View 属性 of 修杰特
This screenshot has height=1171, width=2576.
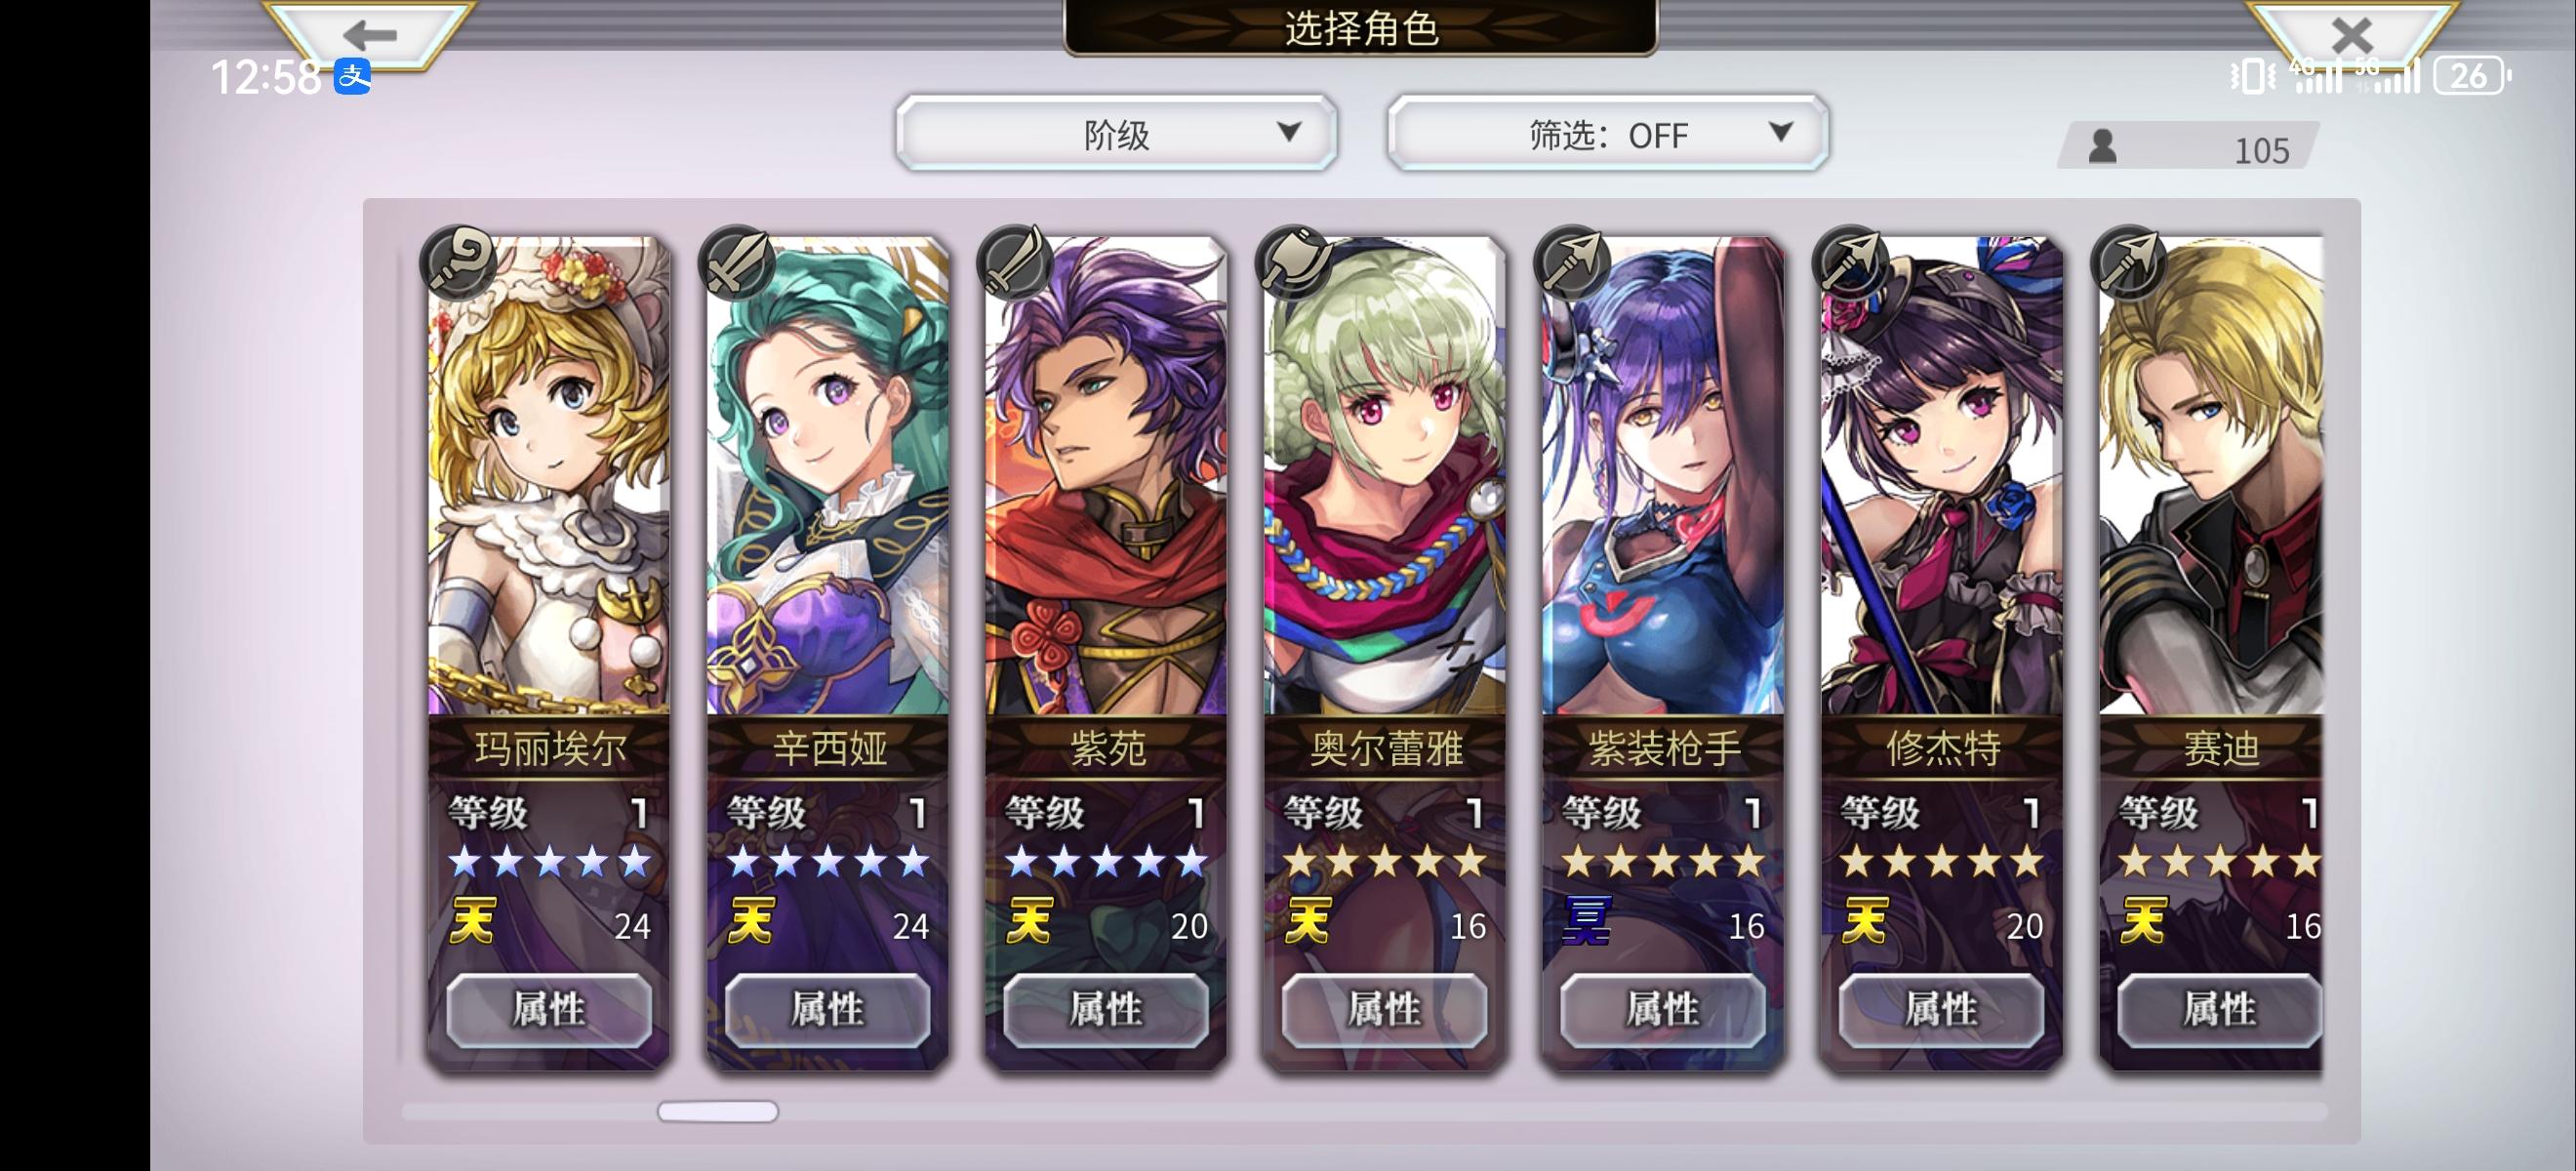[1941, 1010]
